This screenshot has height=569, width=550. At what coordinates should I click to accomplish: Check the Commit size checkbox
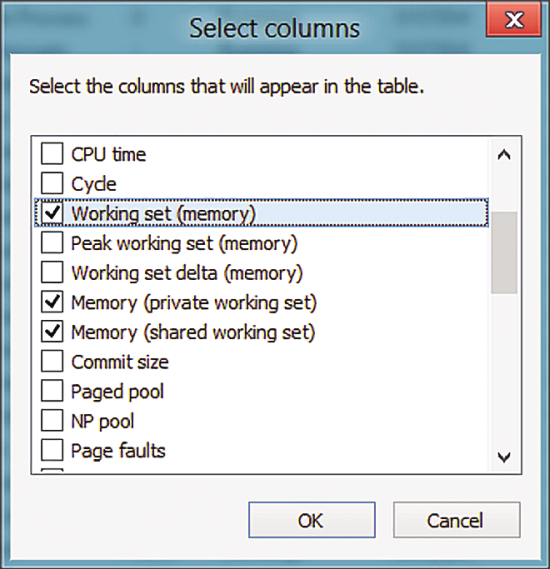(52, 361)
